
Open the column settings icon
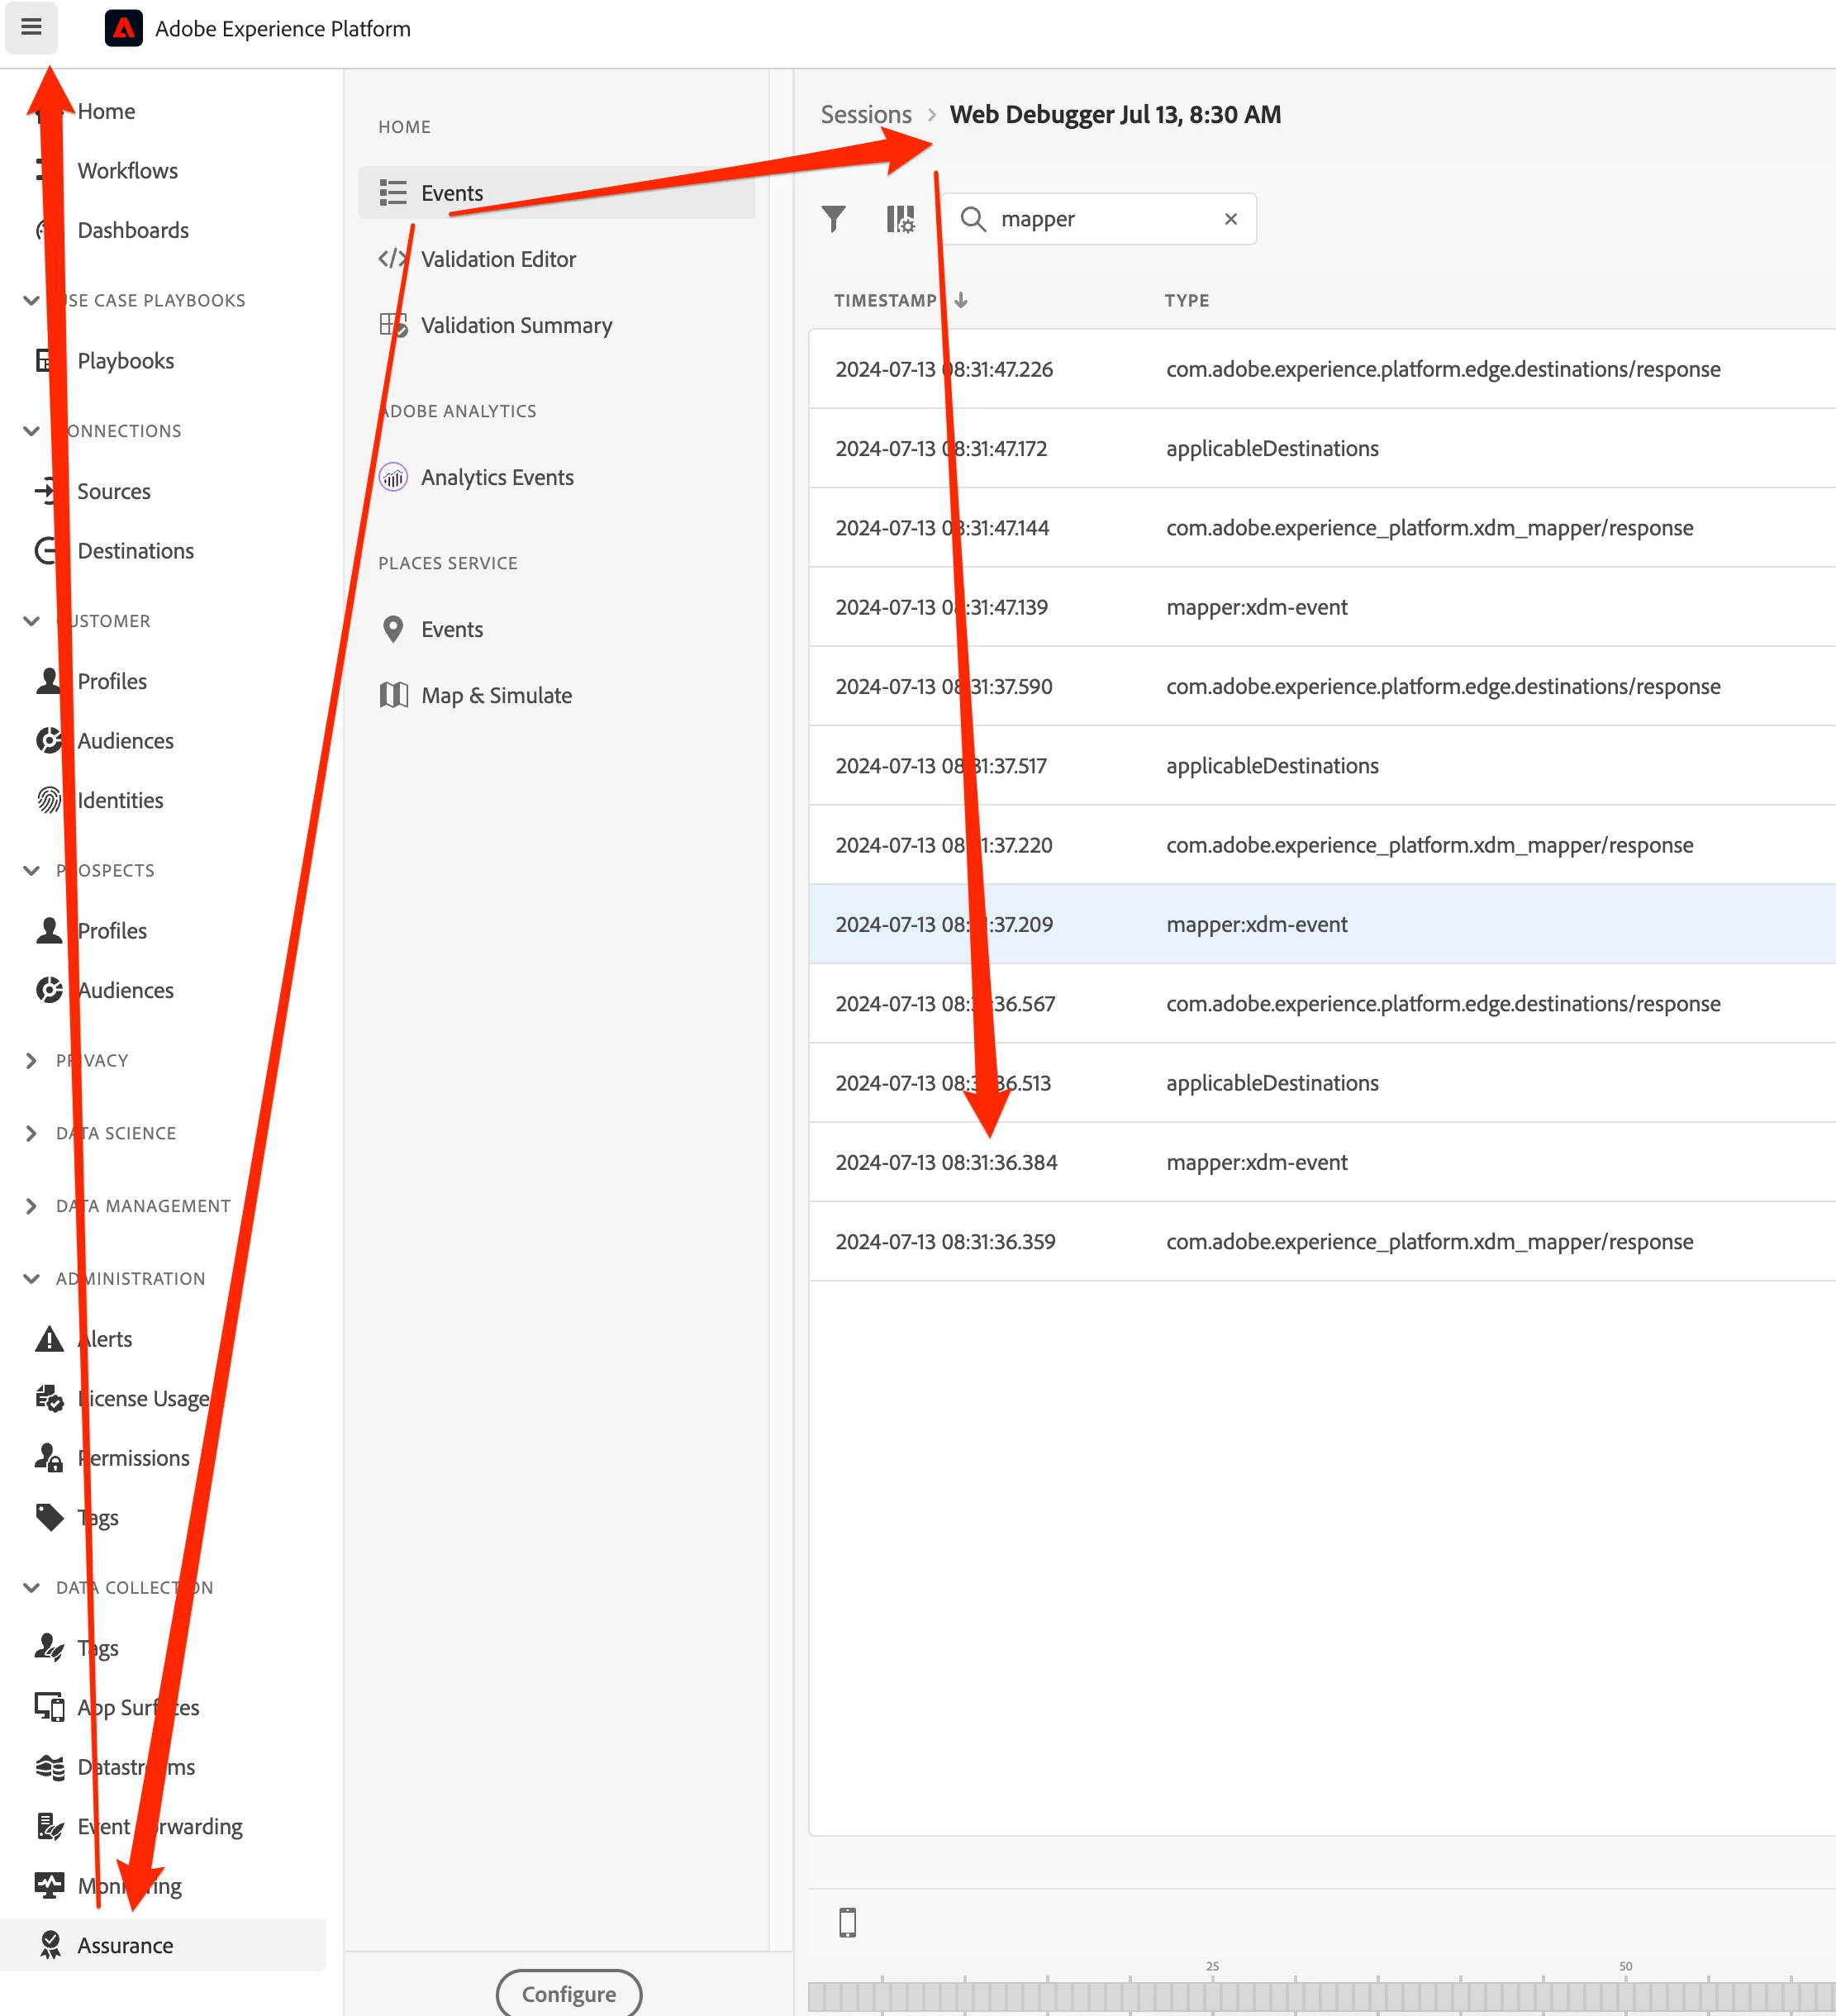(x=900, y=219)
